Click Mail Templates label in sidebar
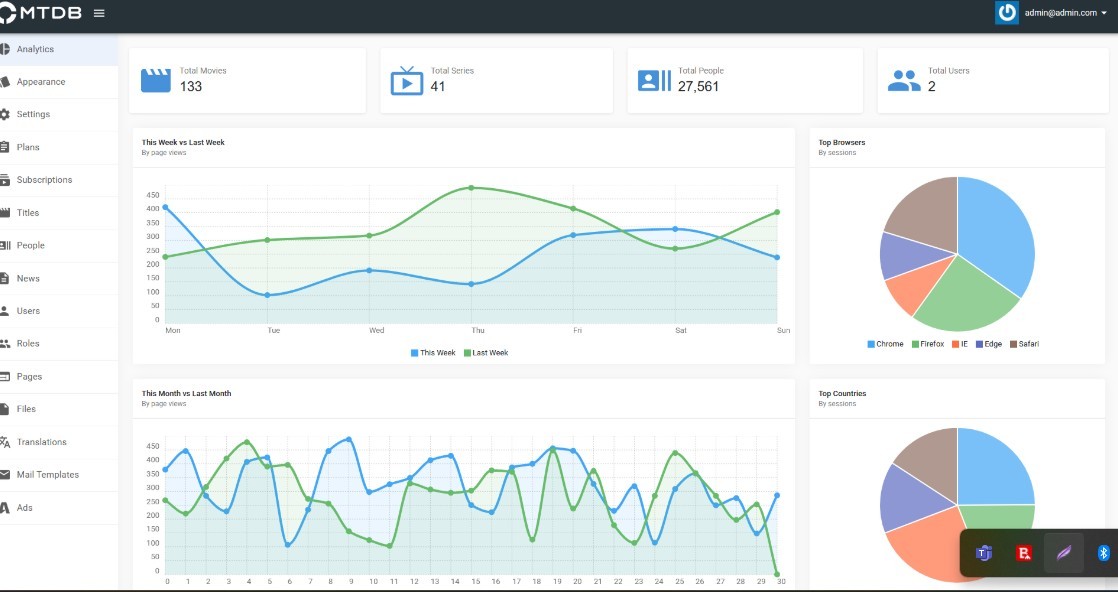The image size is (1118, 592). 48,474
